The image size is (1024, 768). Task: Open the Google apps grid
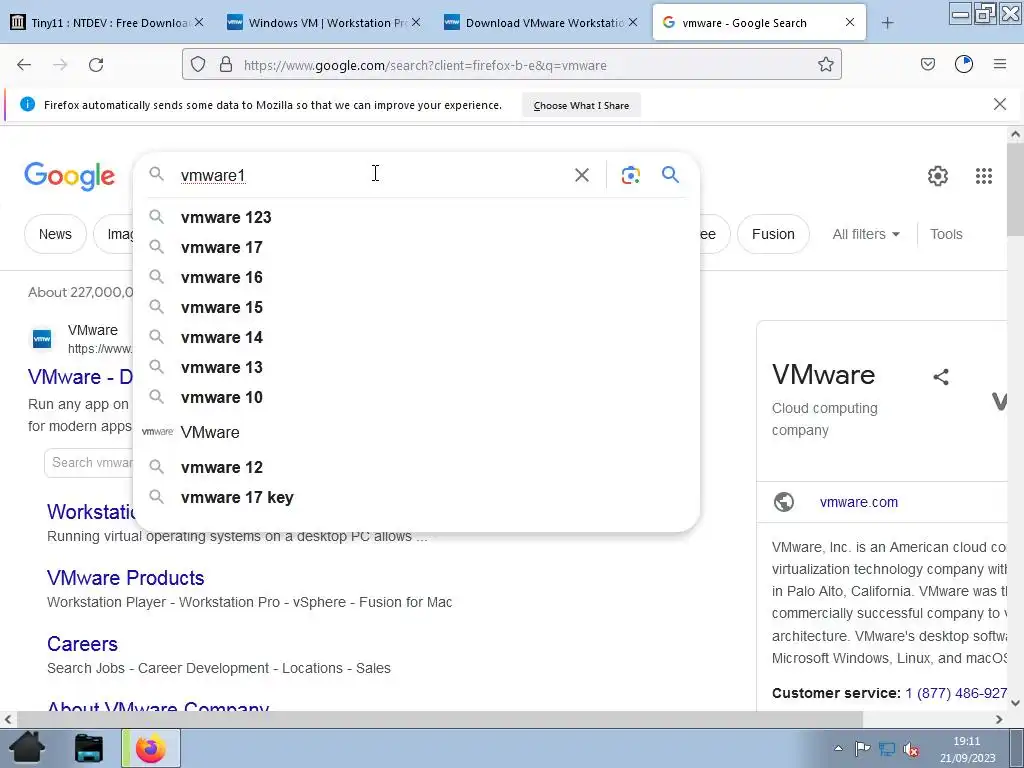[984, 176]
